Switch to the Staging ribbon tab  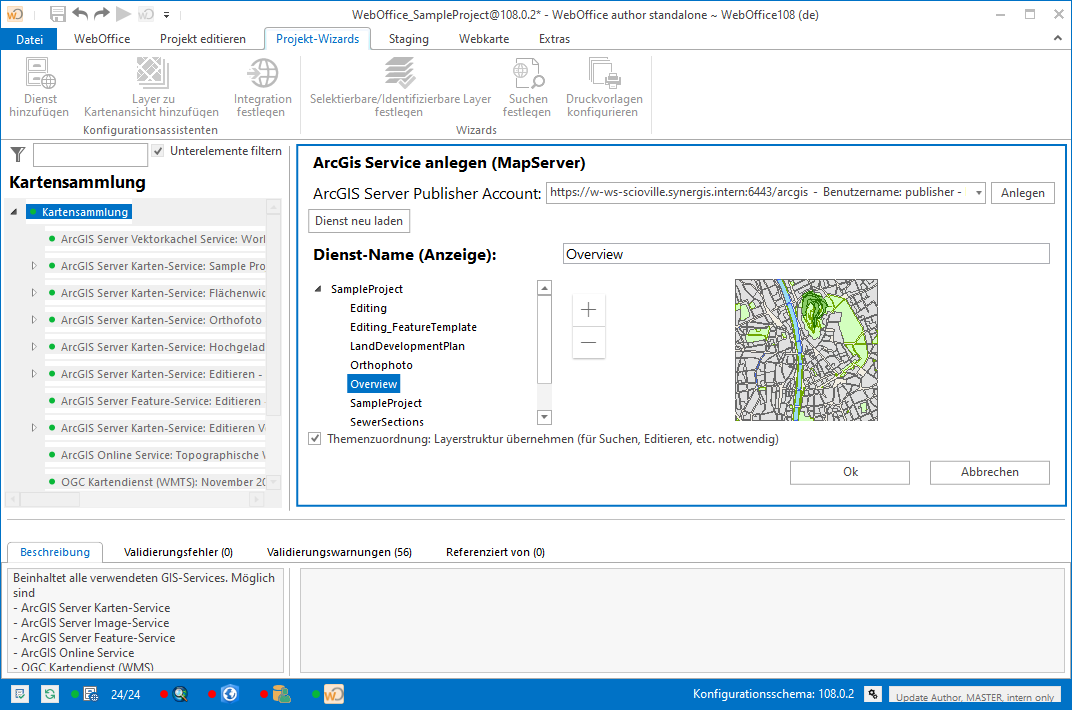(x=408, y=39)
